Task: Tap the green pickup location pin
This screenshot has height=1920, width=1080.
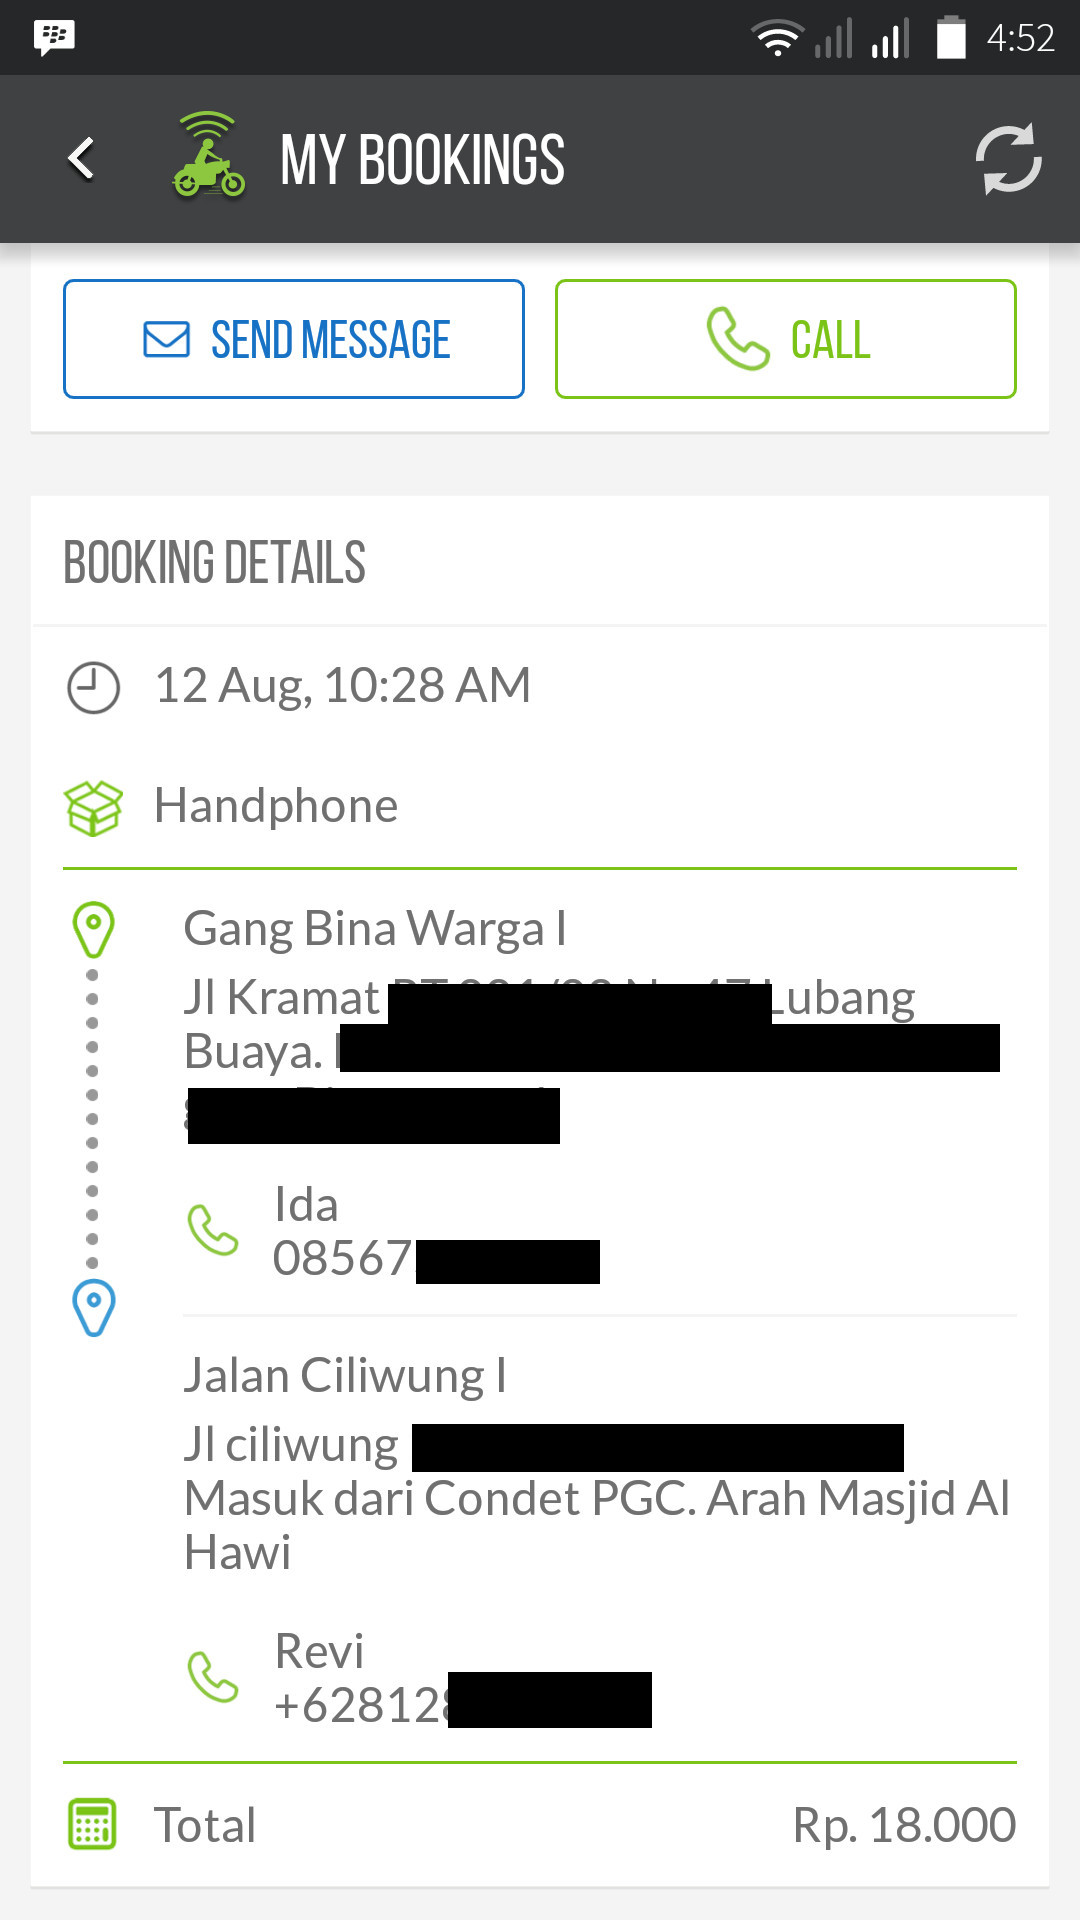Action: [93, 929]
